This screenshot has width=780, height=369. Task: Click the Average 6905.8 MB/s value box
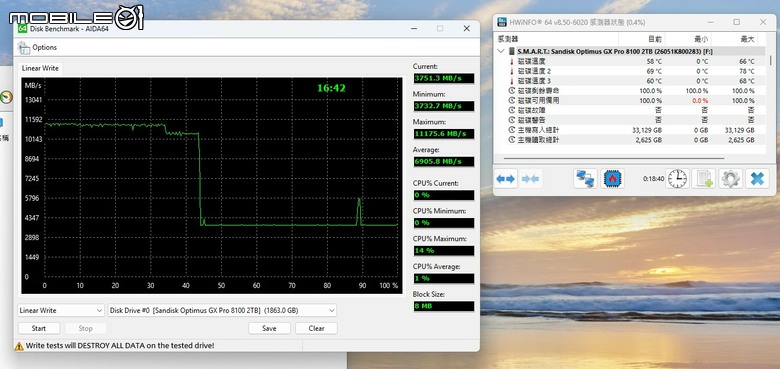click(x=444, y=162)
